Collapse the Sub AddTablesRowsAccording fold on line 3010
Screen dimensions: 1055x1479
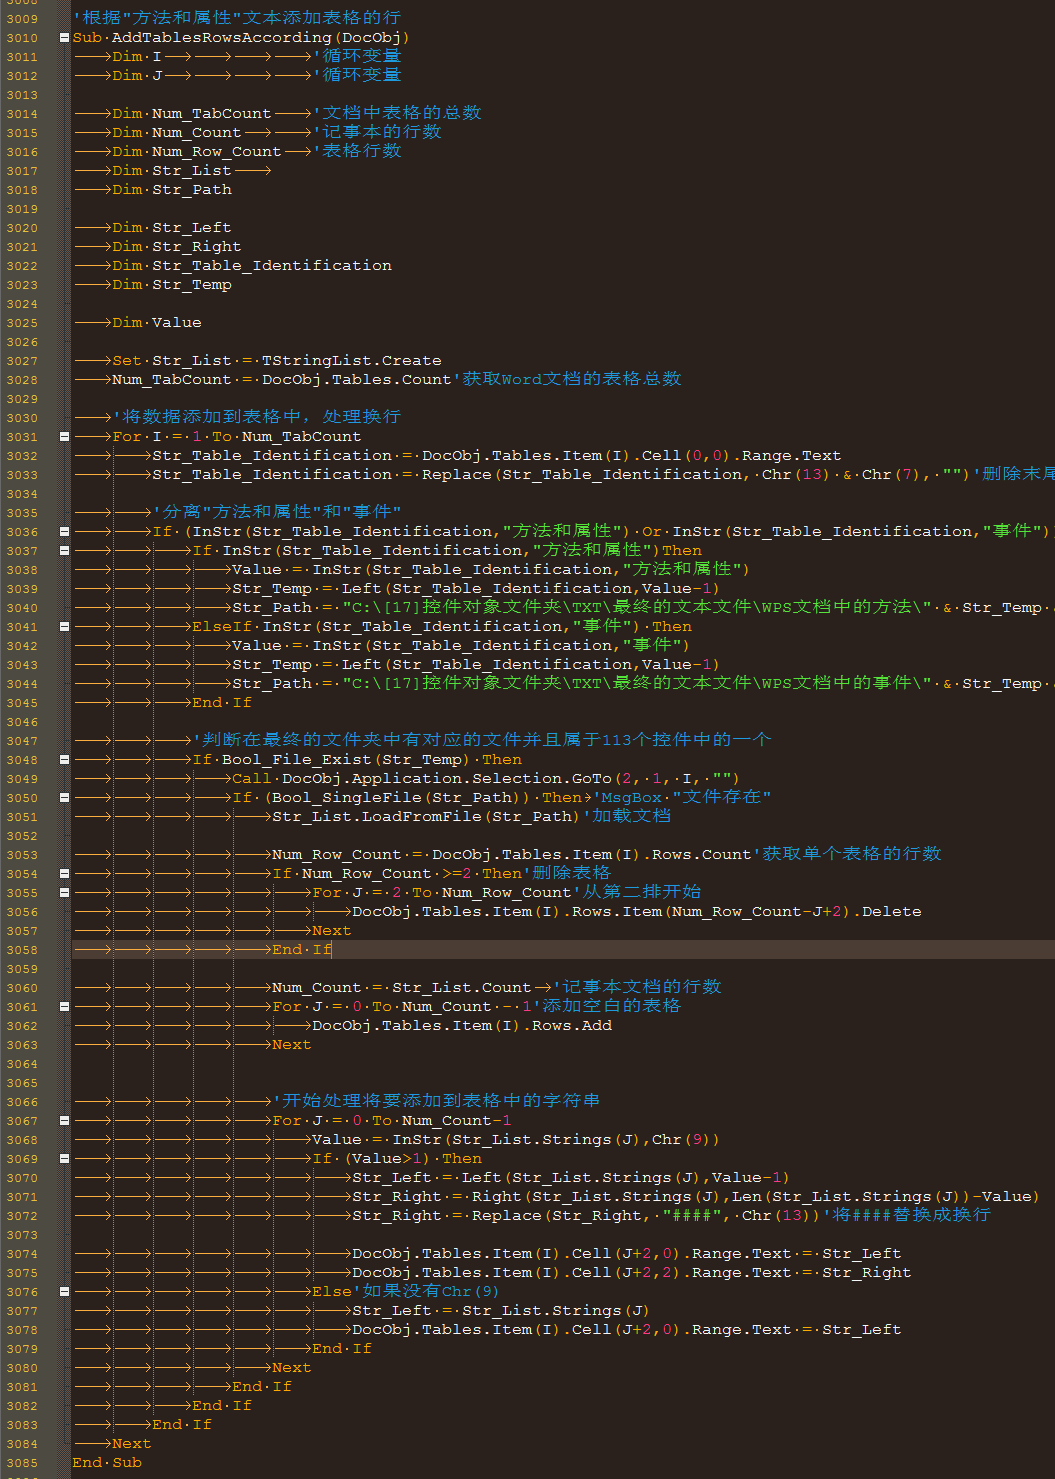(64, 38)
